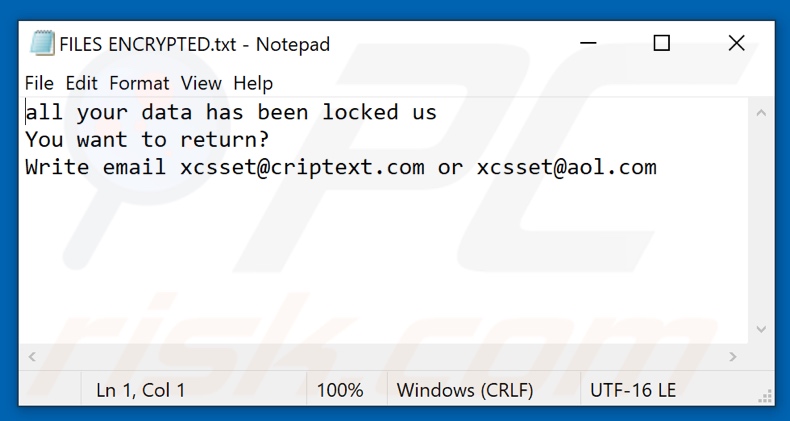This screenshot has height=421, width=790.
Task: Click the horizontal scrollbar left arrow
Action: click(x=31, y=356)
